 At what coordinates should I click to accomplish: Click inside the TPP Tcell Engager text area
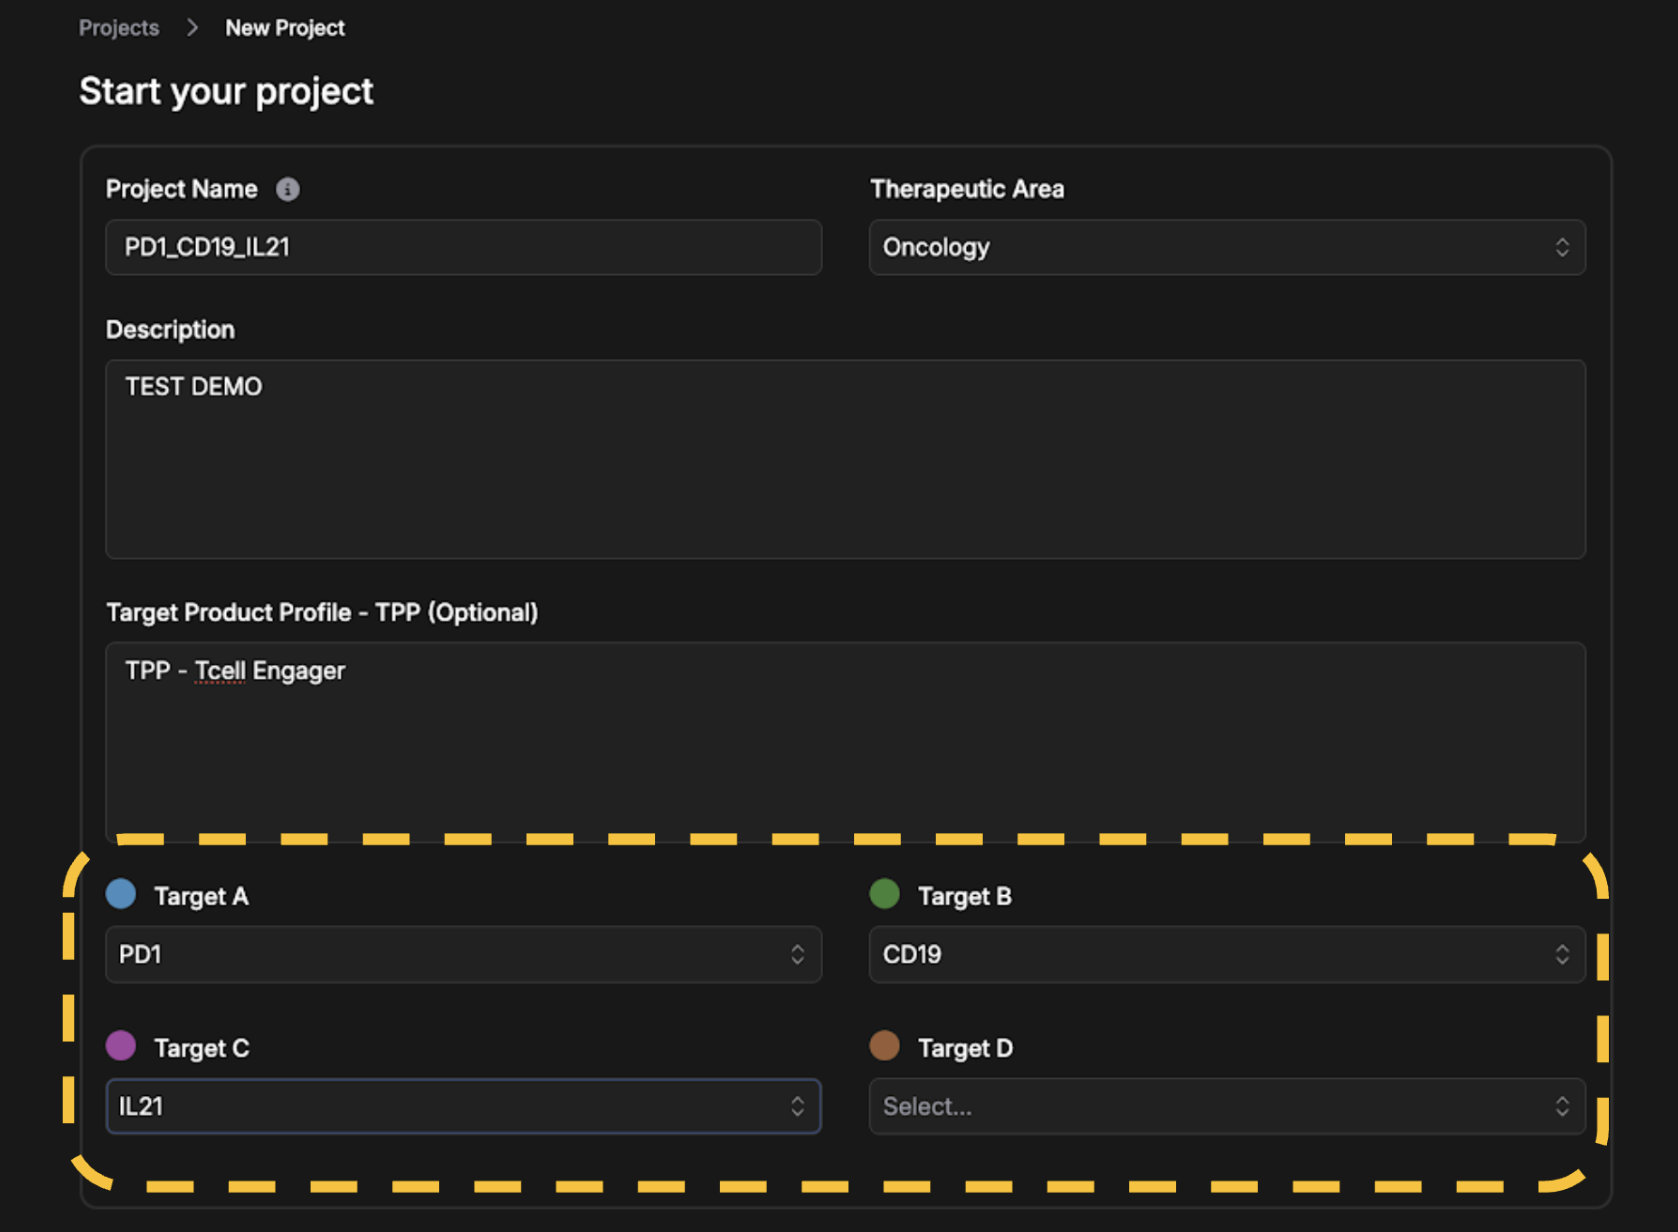[x=845, y=740]
